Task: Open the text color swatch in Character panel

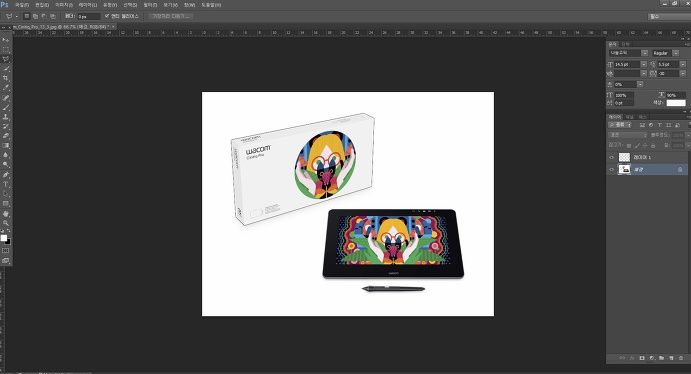Action: (x=676, y=103)
